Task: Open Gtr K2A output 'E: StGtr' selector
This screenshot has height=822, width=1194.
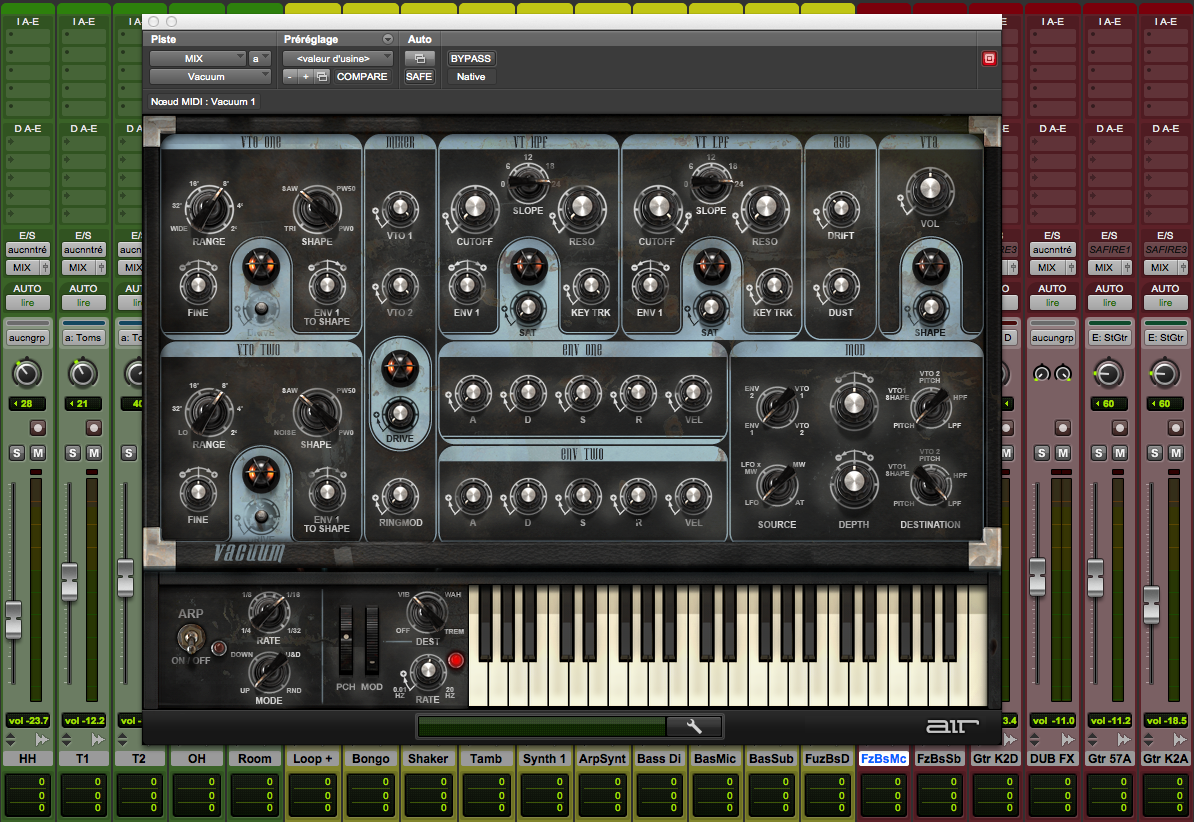Action: point(1165,337)
